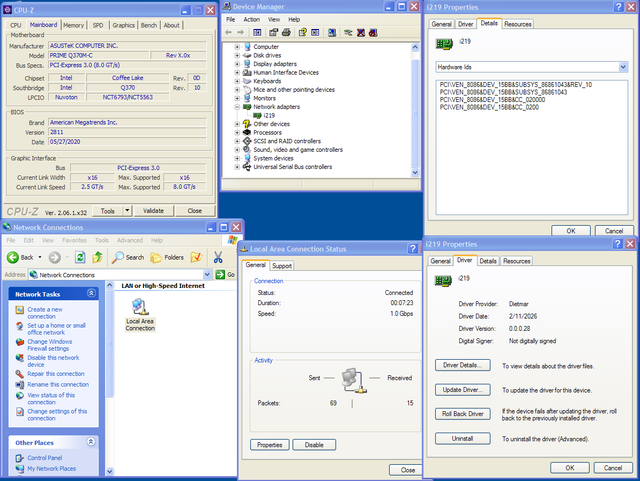Click Disable button in Connection Status

[314, 445]
